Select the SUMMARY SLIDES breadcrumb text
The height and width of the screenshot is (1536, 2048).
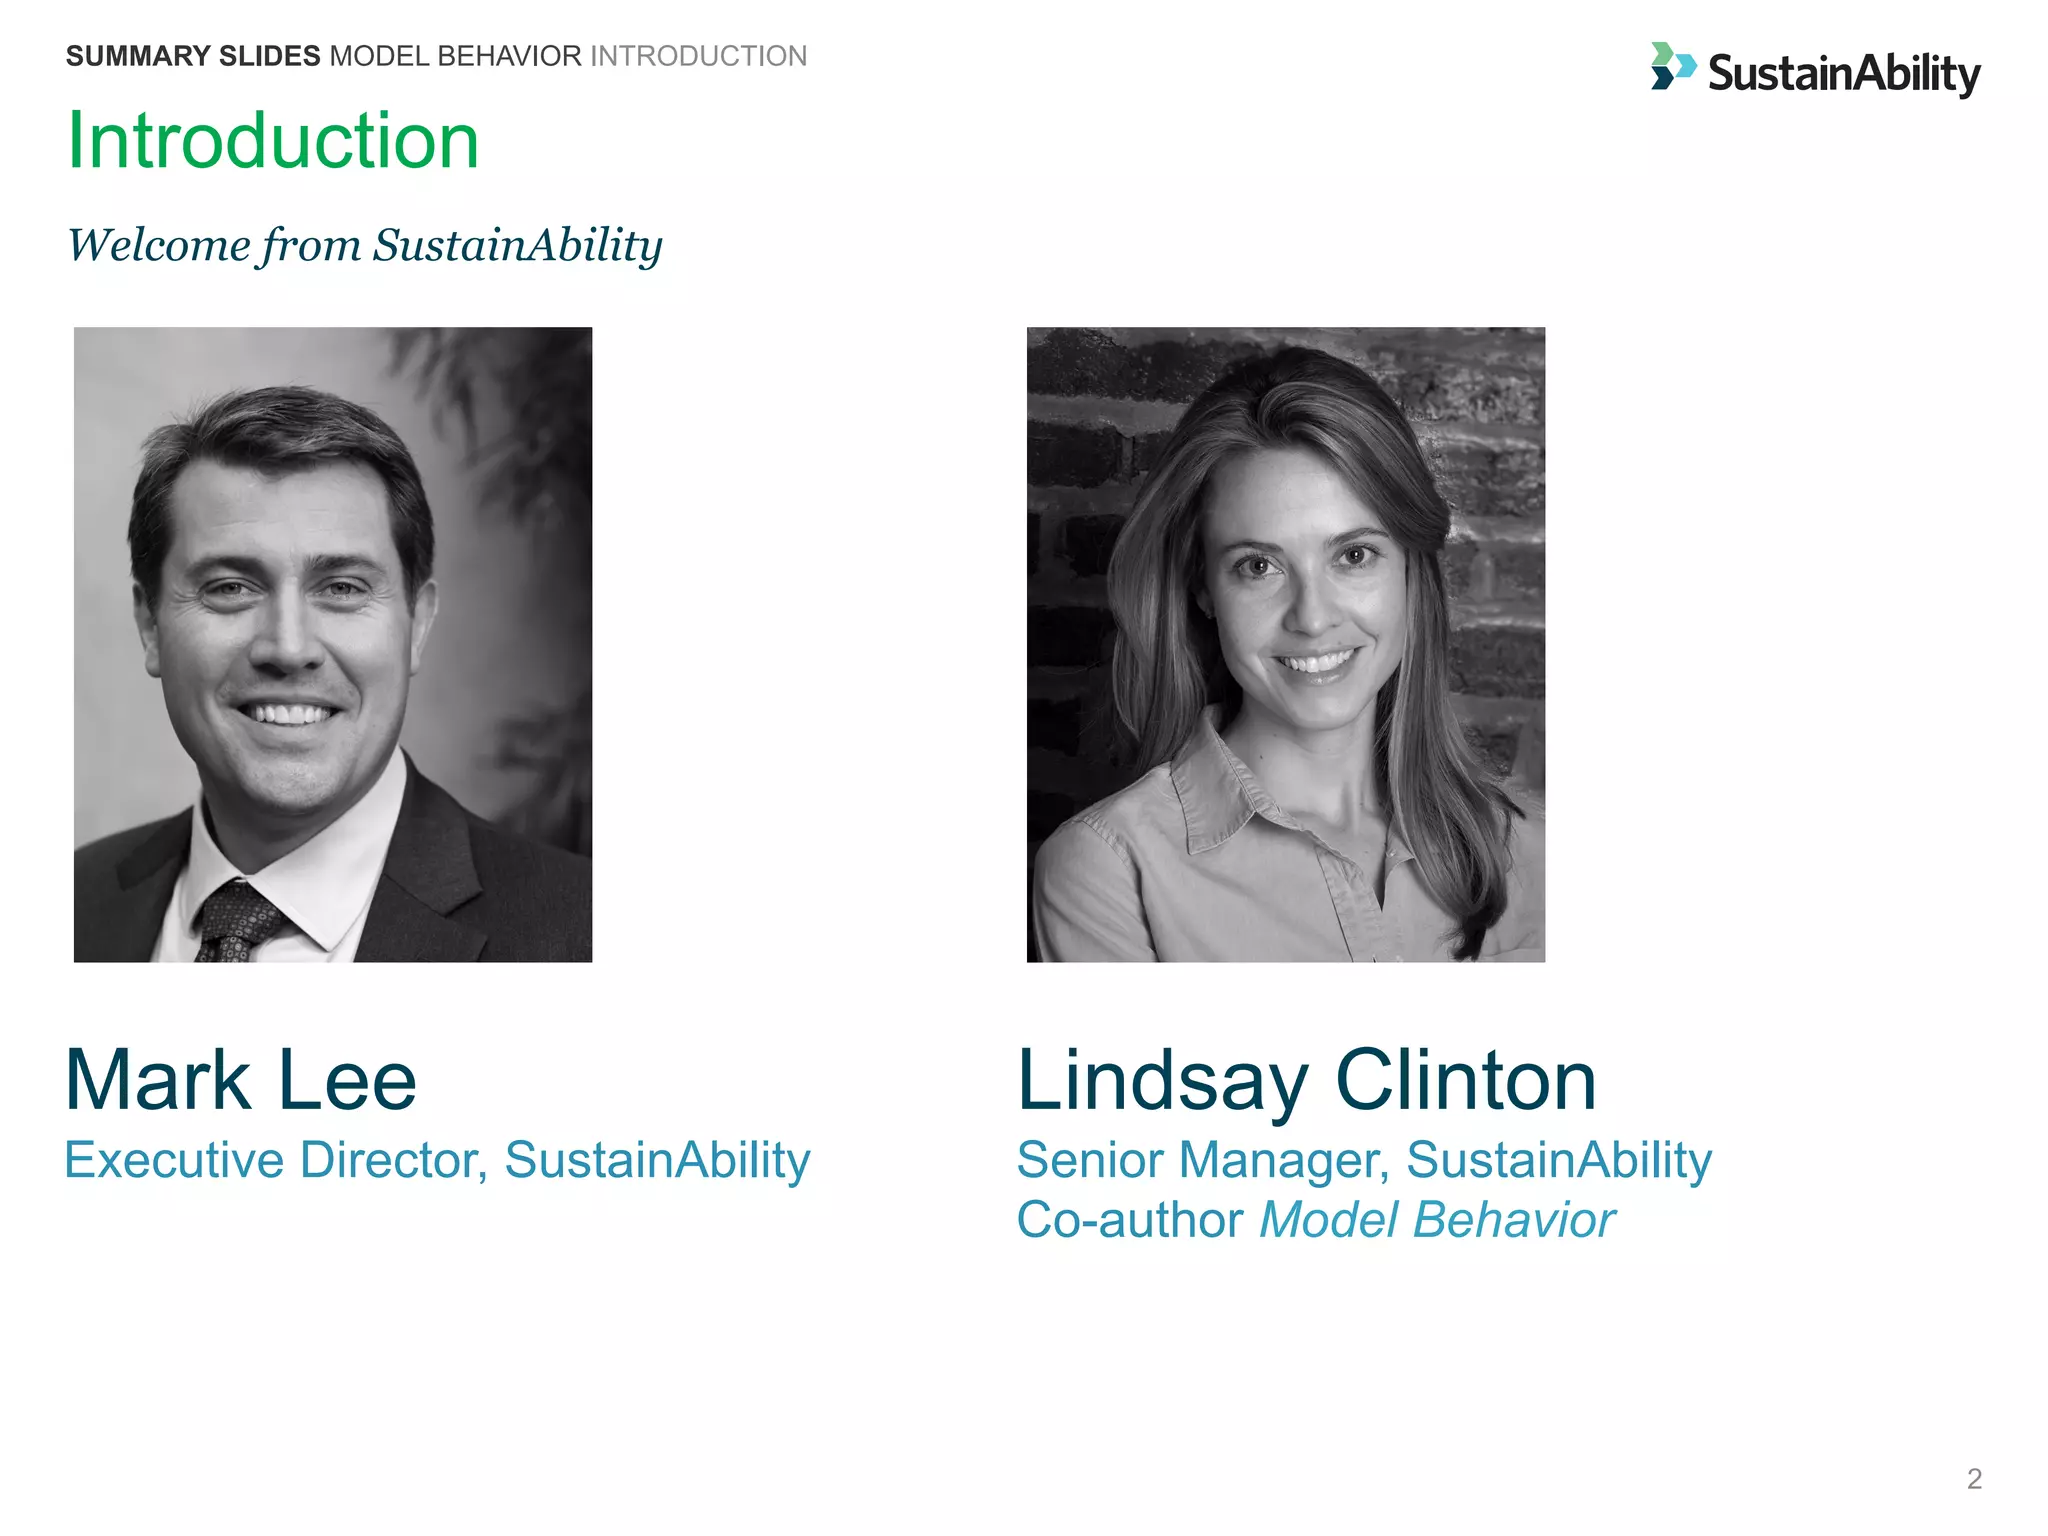(193, 56)
